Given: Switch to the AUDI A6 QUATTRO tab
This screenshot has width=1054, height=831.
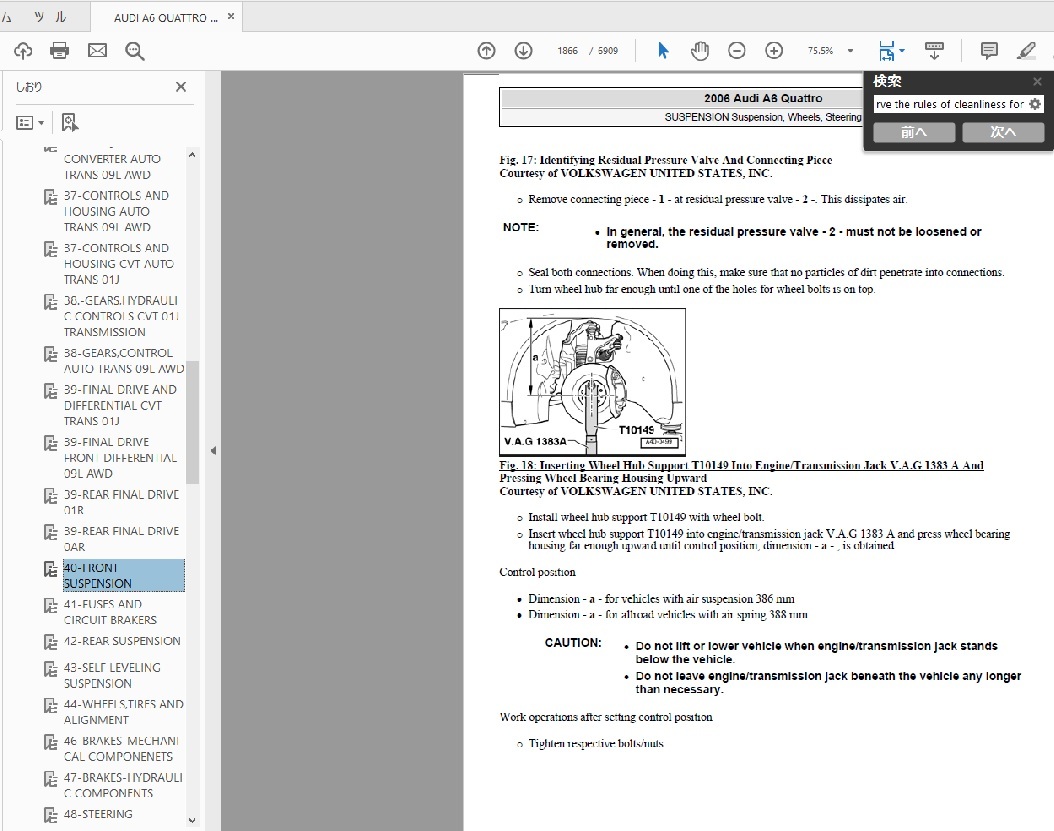Looking at the screenshot, I should pyautogui.click(x=165, y=18).
